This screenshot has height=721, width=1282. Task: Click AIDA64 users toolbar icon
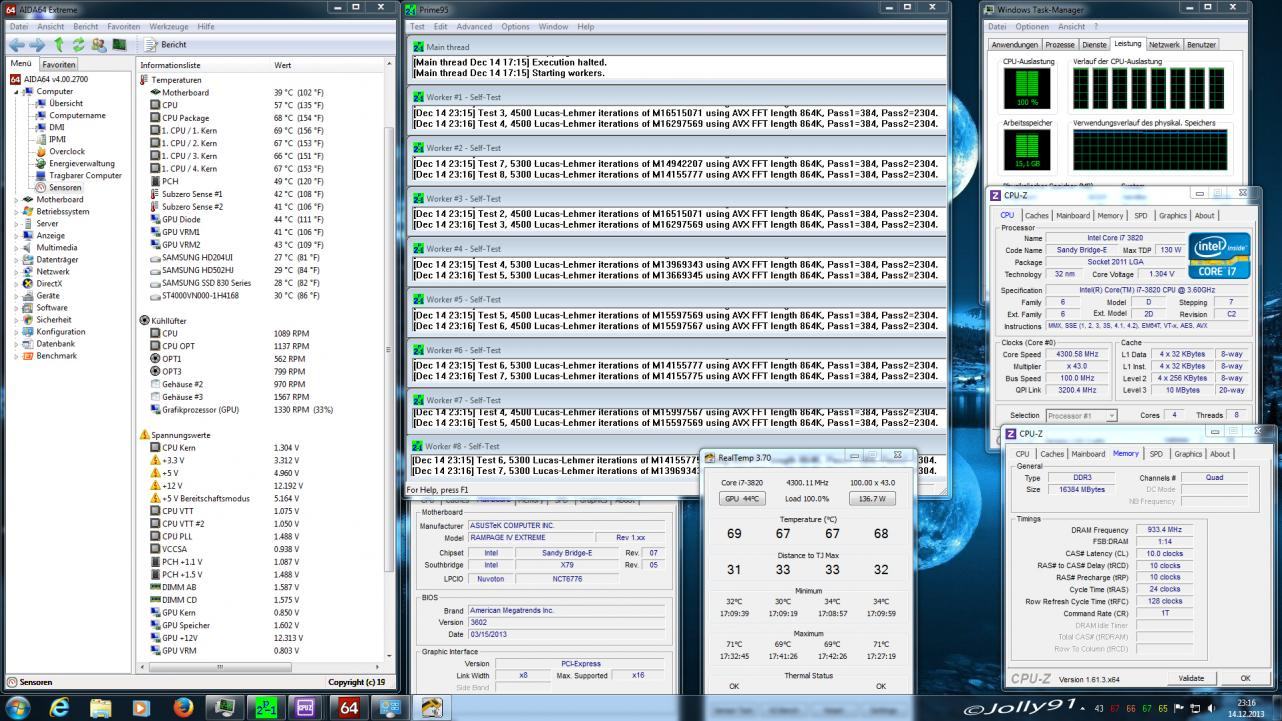point(98,45)
